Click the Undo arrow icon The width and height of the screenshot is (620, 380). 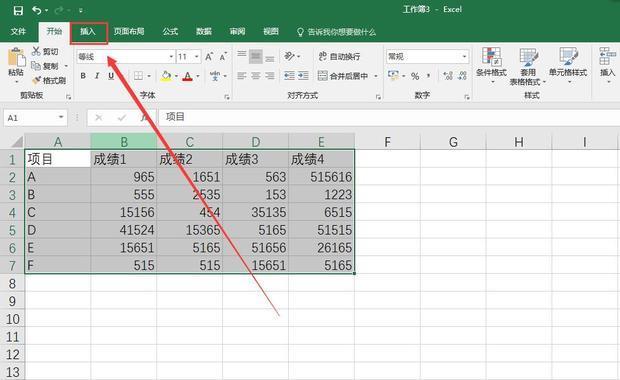(37, 10)
